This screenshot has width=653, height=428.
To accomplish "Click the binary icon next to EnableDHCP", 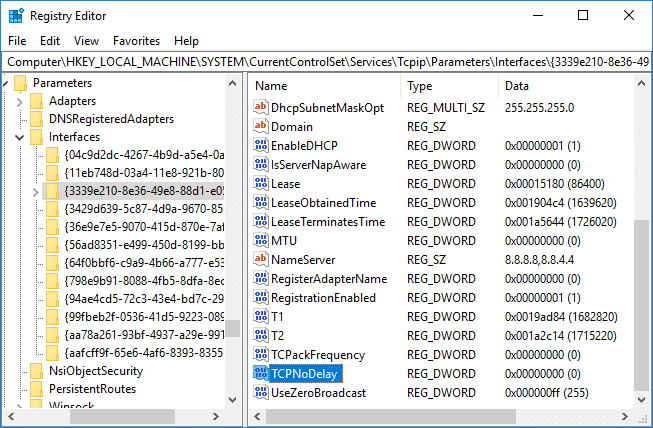I will [x=260, y=146].
